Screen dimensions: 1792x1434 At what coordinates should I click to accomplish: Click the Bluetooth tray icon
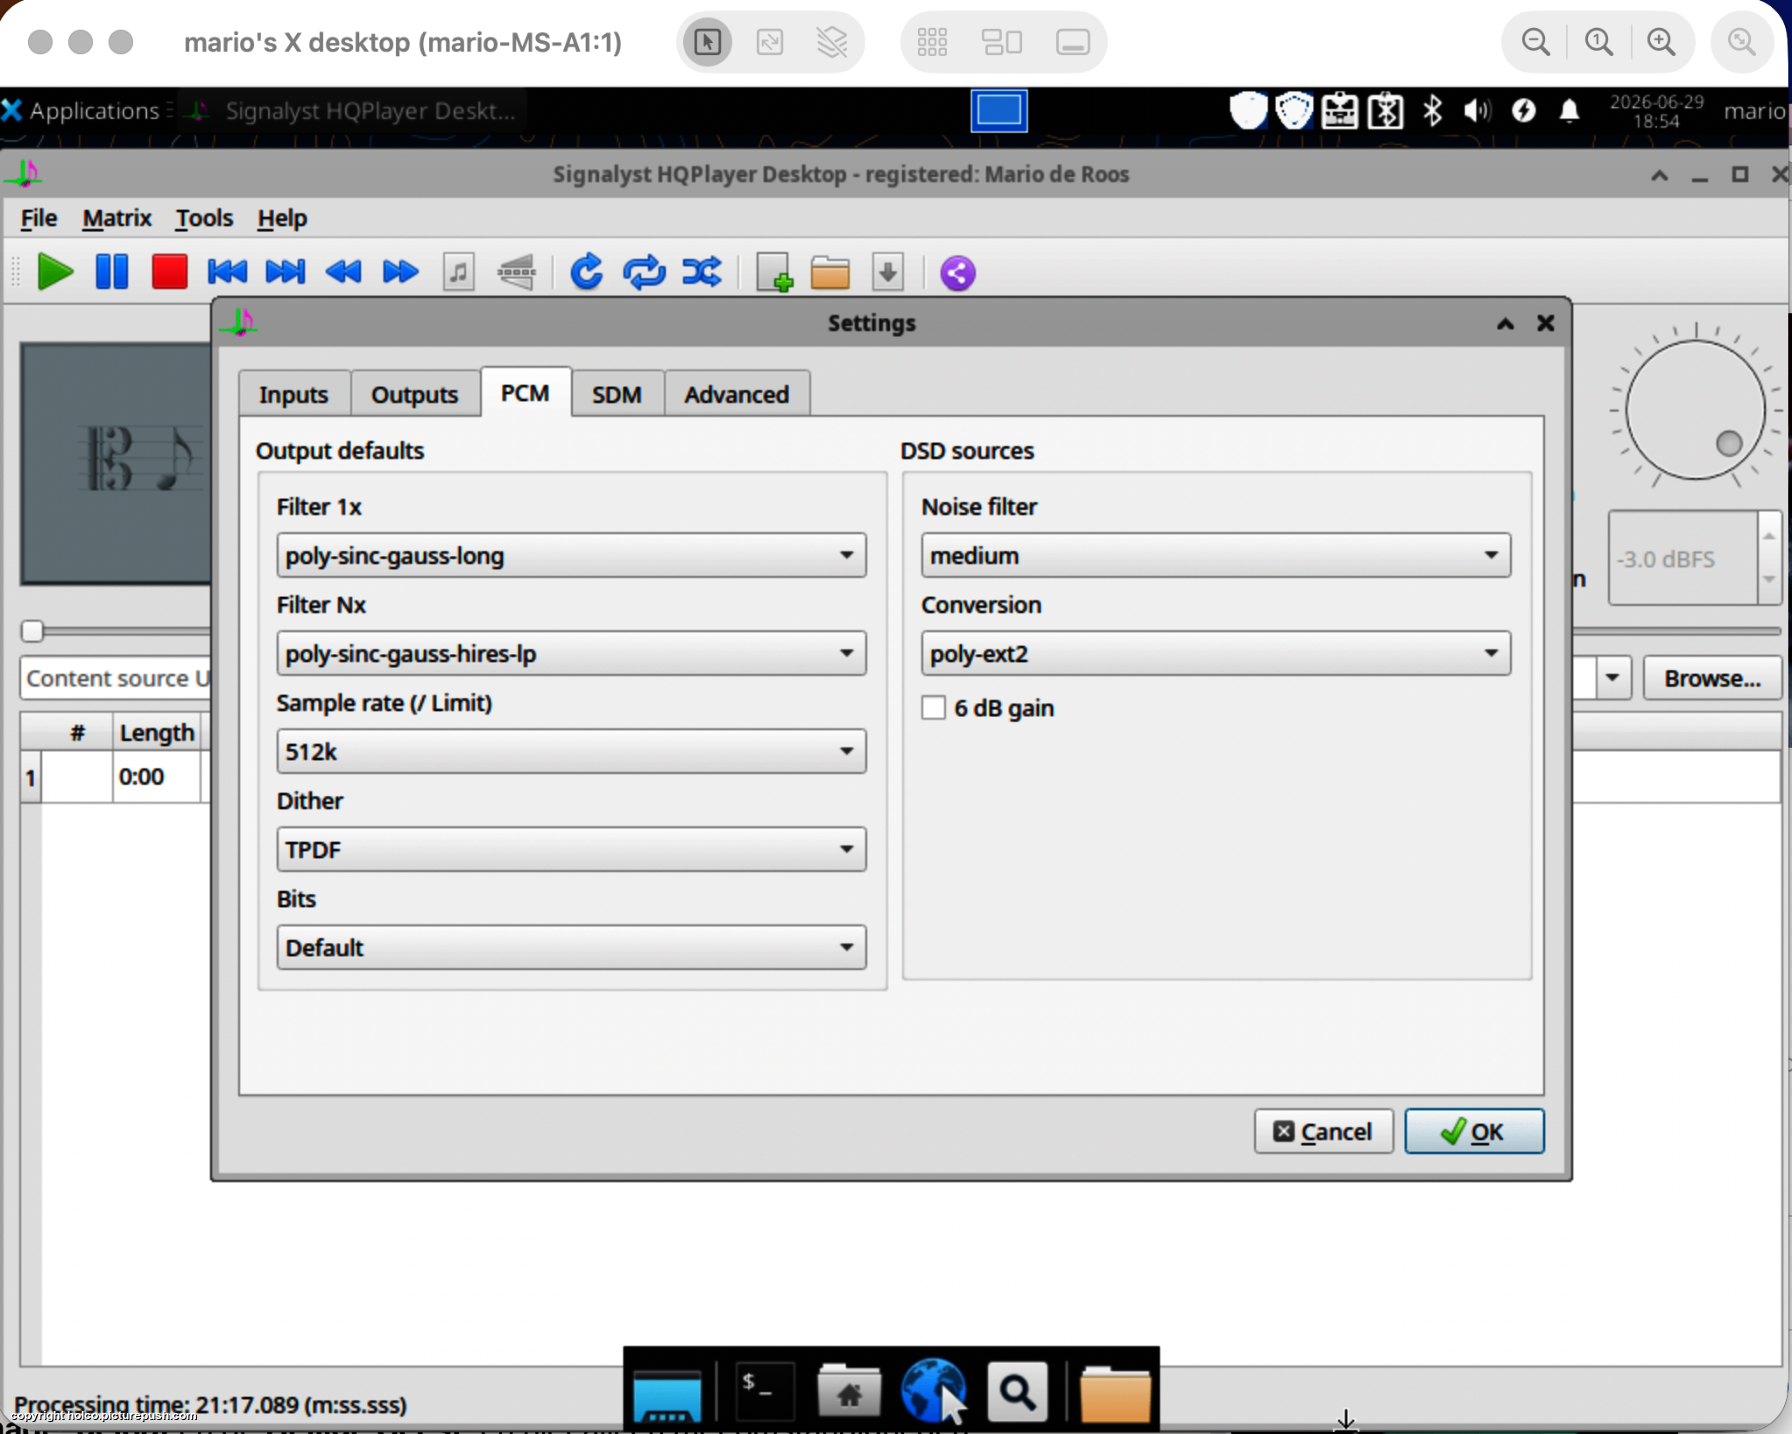pyautogui.click(x=1432, y=110)
